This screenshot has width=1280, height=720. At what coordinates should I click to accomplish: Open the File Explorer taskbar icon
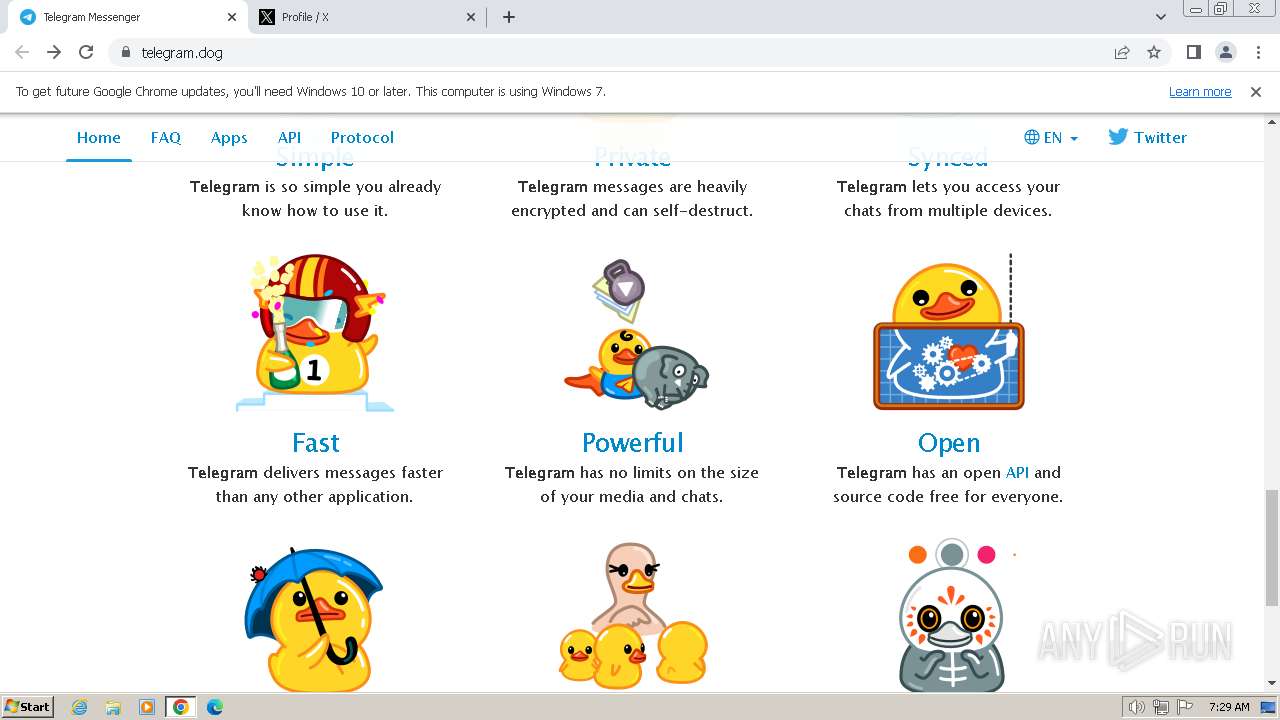tap(113, 707)
